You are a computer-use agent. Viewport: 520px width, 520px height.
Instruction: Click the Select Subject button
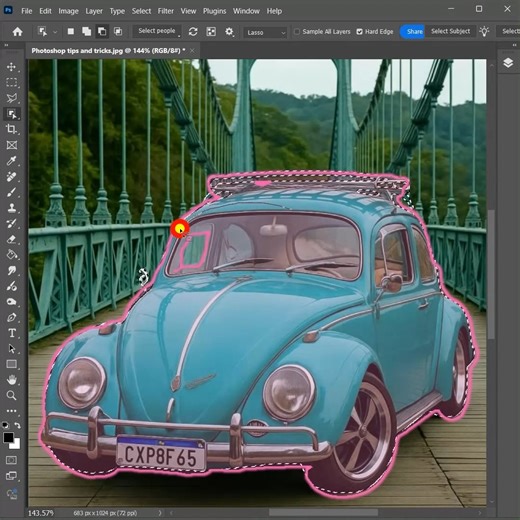(x=450, y=31)
